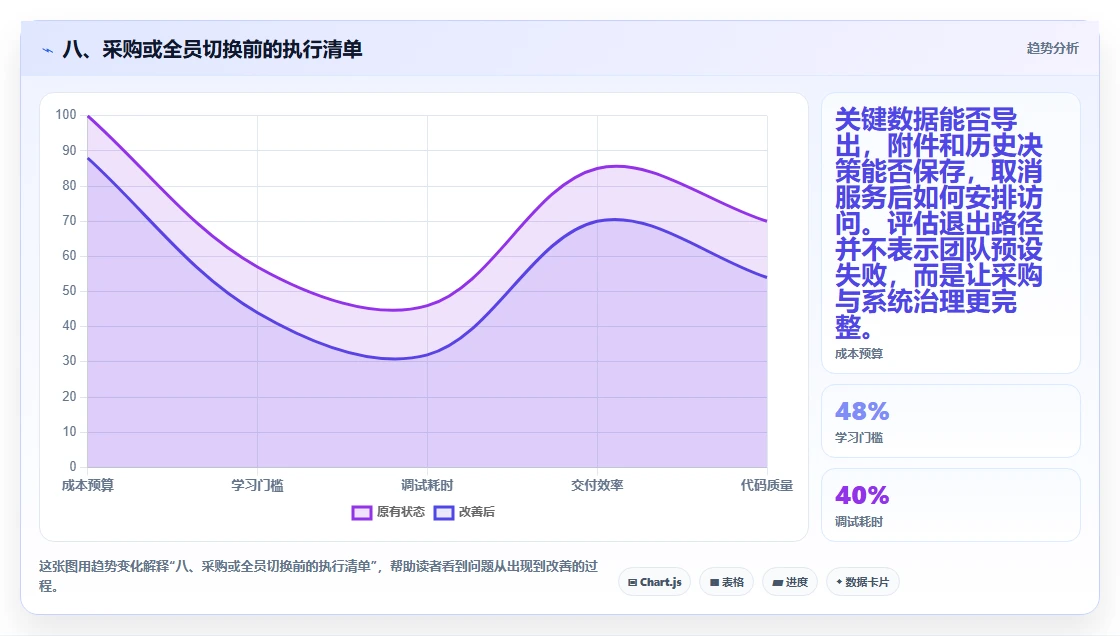Toggle the 原有状态 legend color box
The image size is (1120, 636).
click(361, 512)
